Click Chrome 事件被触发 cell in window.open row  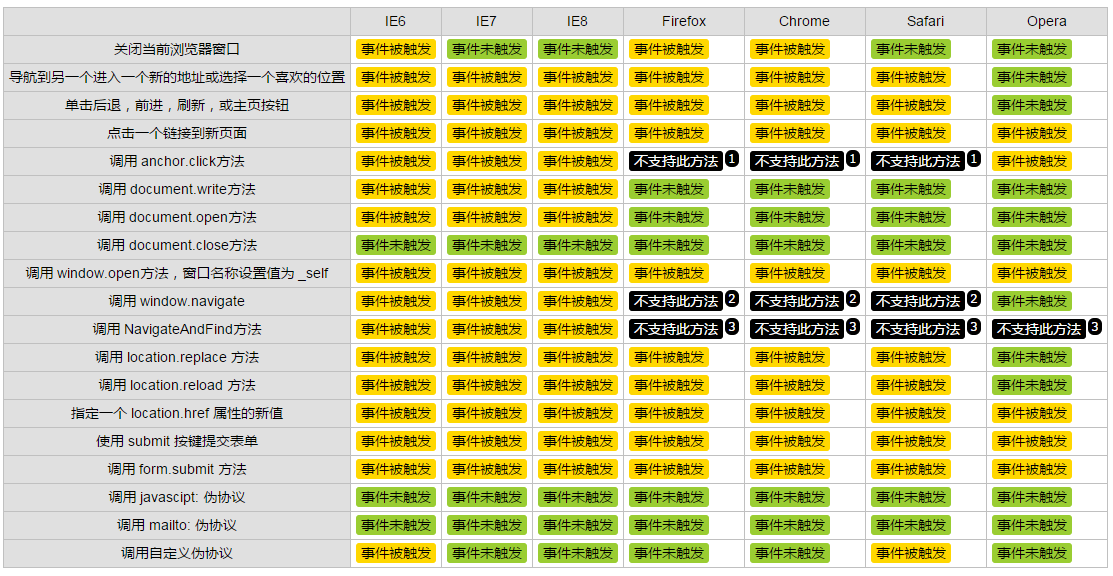click(790, 273)
